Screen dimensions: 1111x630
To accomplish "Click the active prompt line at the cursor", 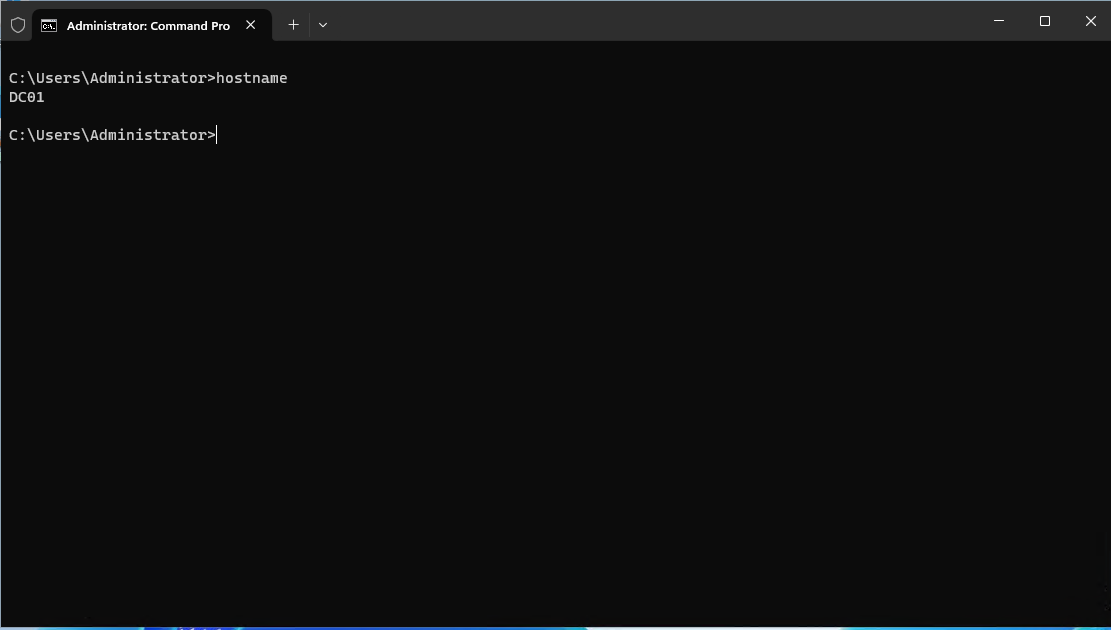I will pyautogui.click(x=112, y=135).
